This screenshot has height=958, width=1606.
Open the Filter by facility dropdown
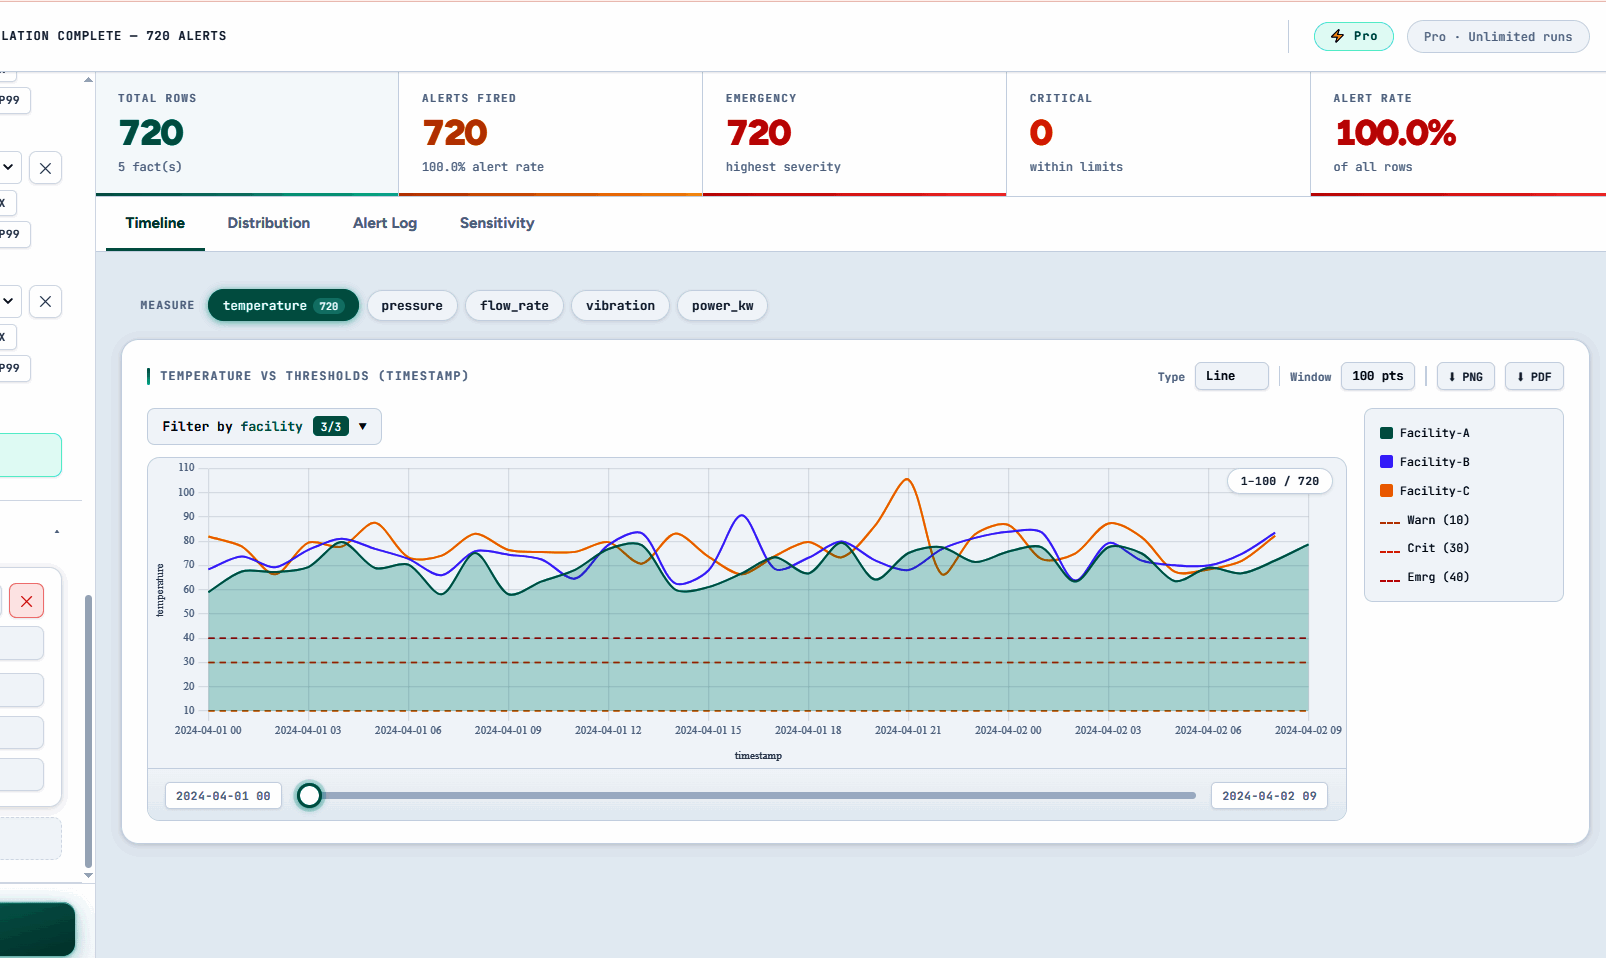[x=264, y=427]
